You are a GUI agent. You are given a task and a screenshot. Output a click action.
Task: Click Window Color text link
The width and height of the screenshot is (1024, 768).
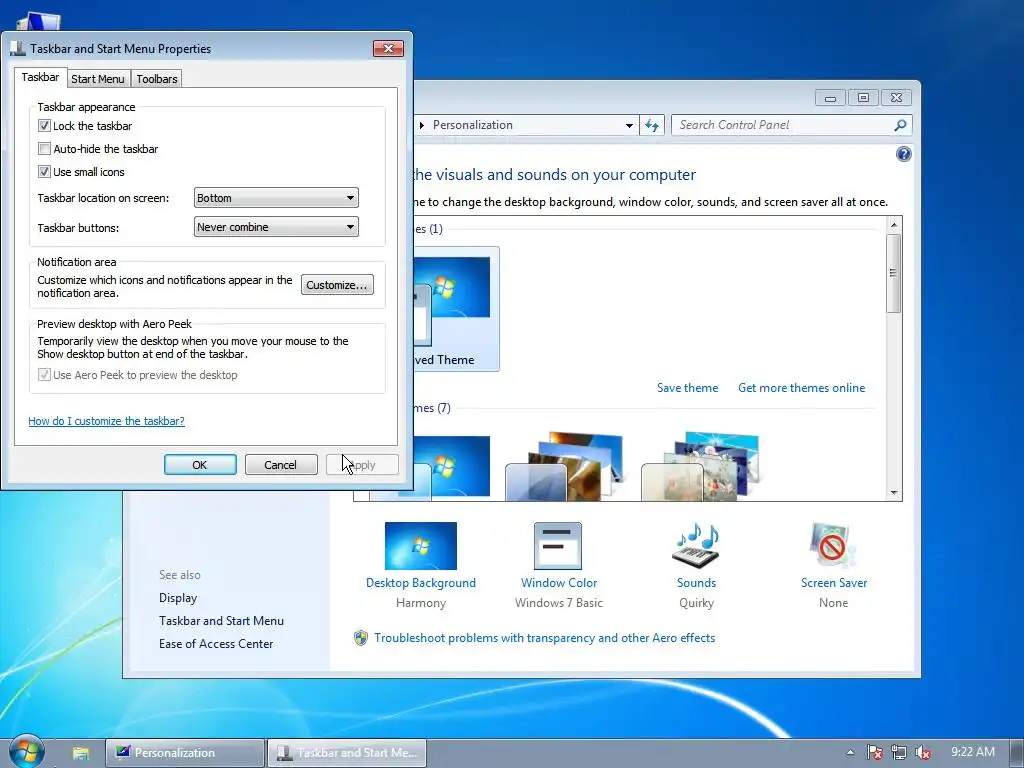pos(559,583)
